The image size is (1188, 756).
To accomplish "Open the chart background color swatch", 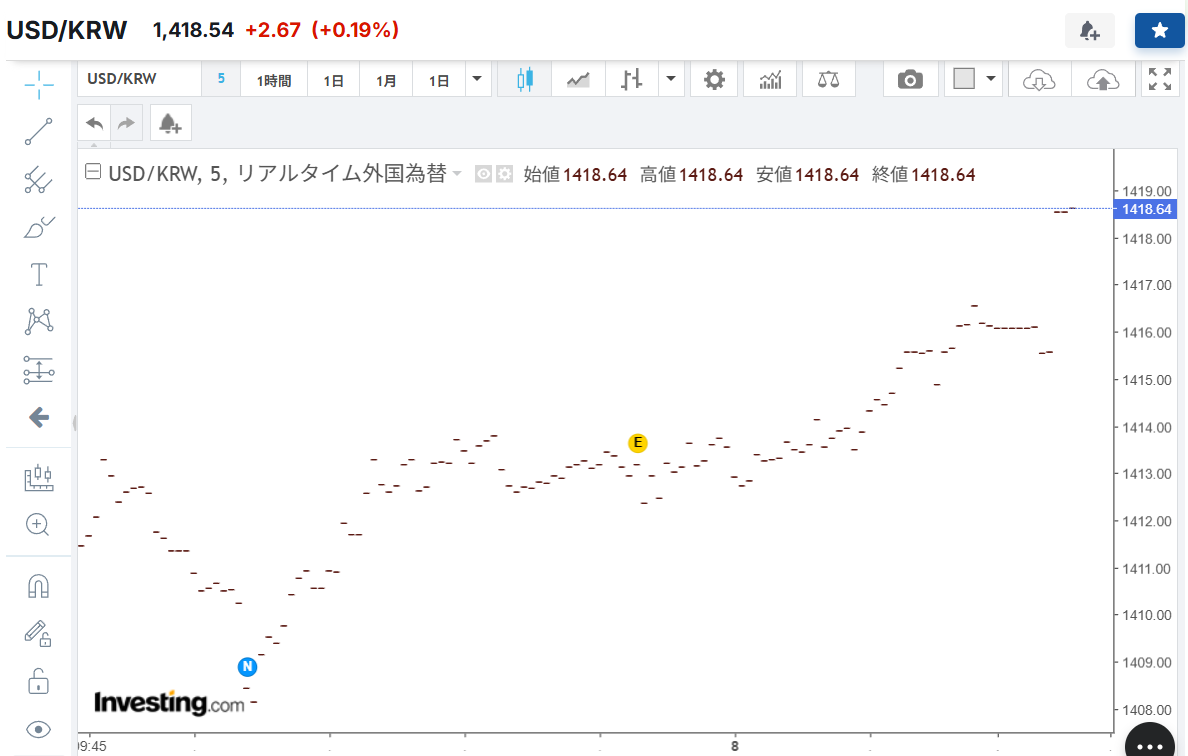I will 964,80.
